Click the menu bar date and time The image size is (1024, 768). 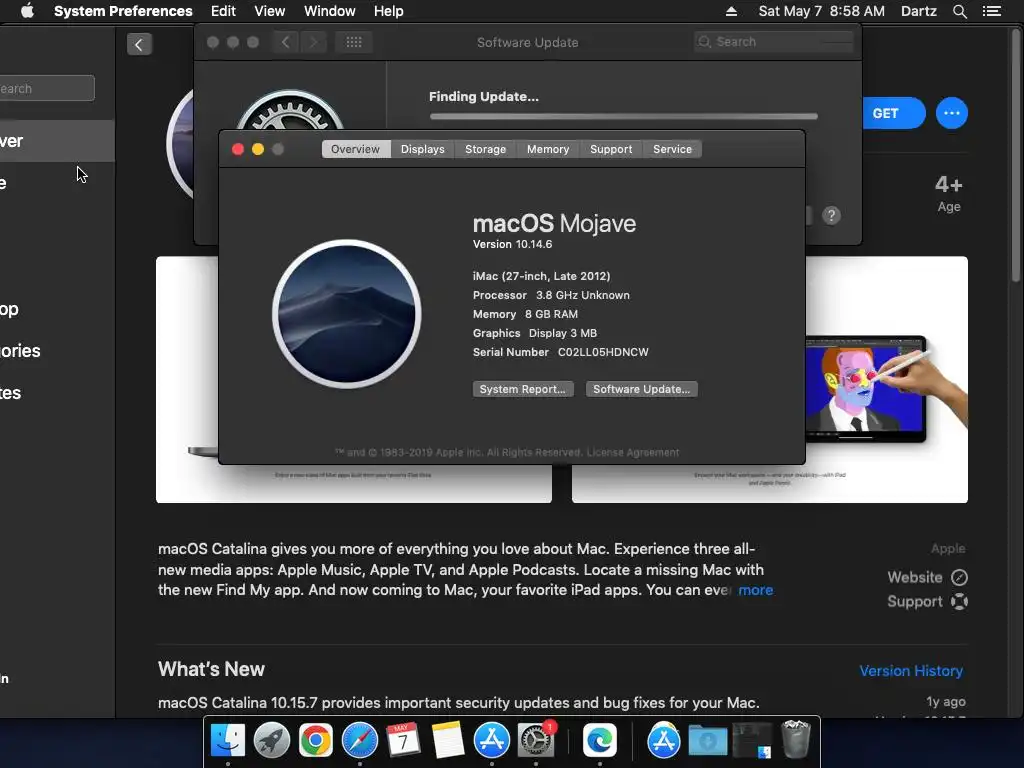[x=822, y=11]
